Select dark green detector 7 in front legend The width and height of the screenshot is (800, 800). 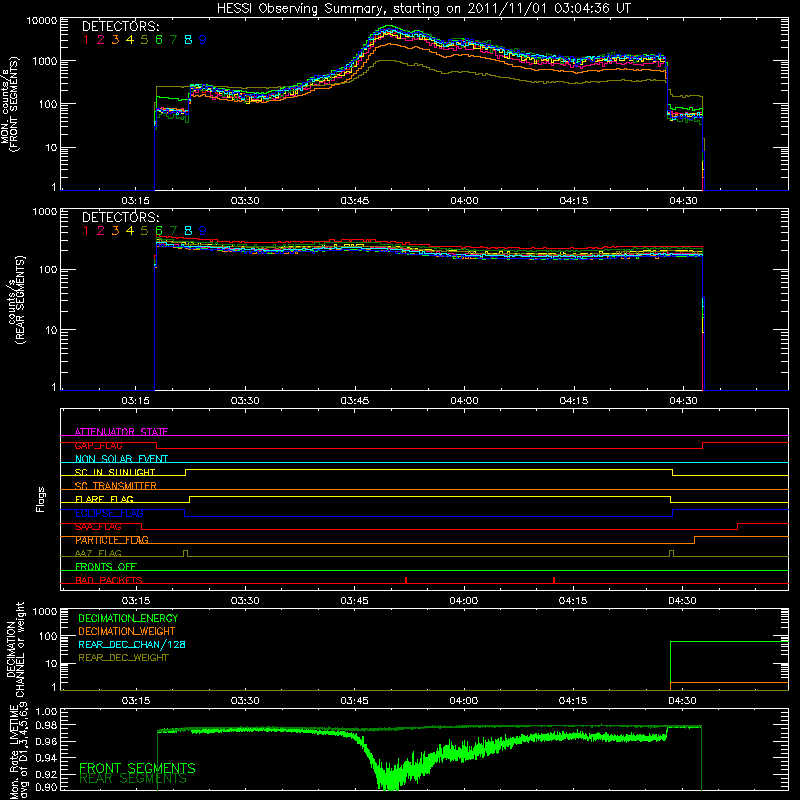click(x=173, y=40)
